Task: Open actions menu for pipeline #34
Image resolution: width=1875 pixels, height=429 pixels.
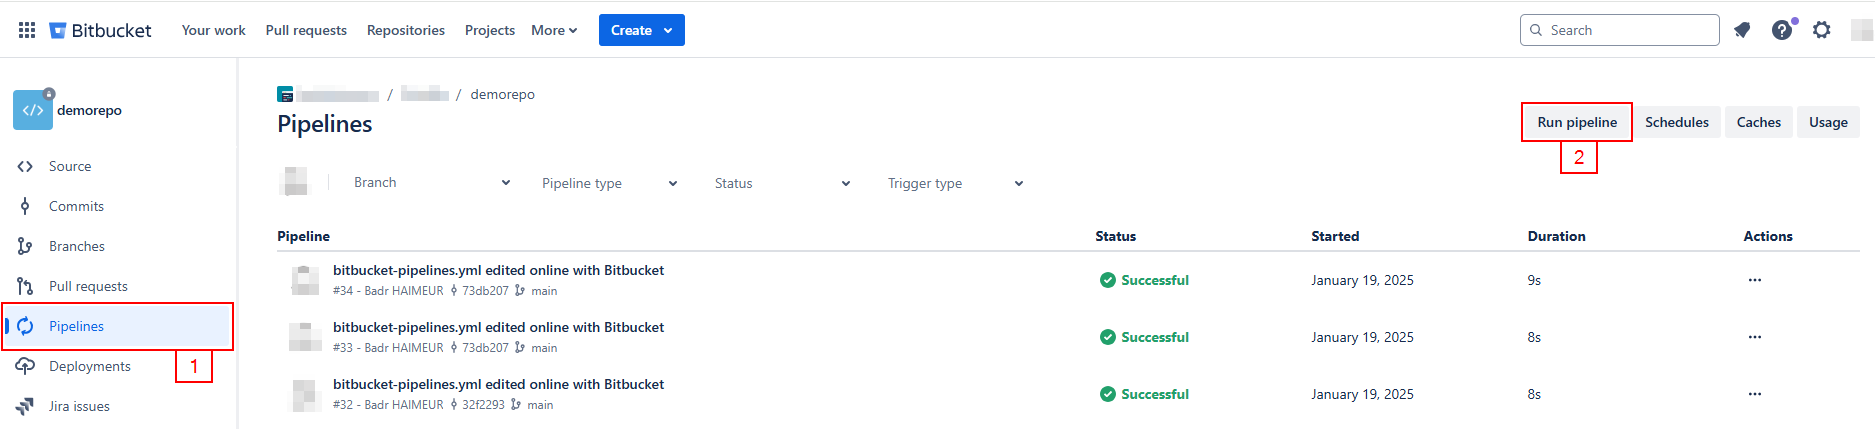Action: (x=1754, y=280)
